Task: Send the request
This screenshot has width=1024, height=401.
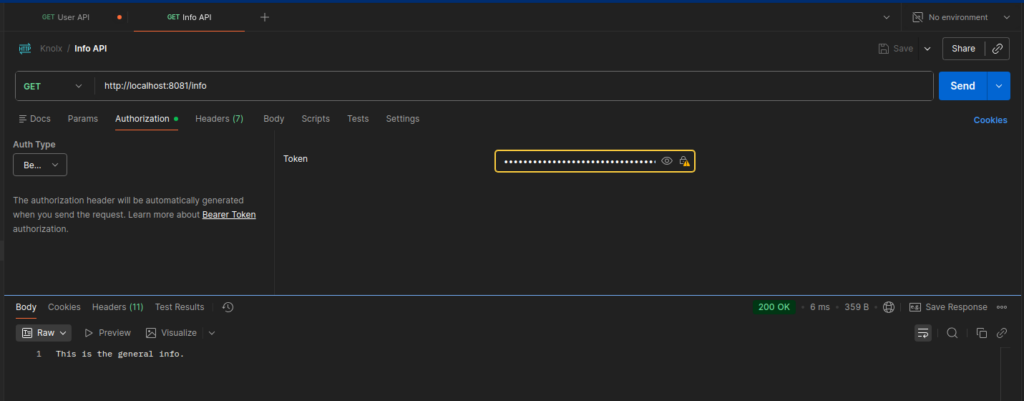Action: coord(963,86)
